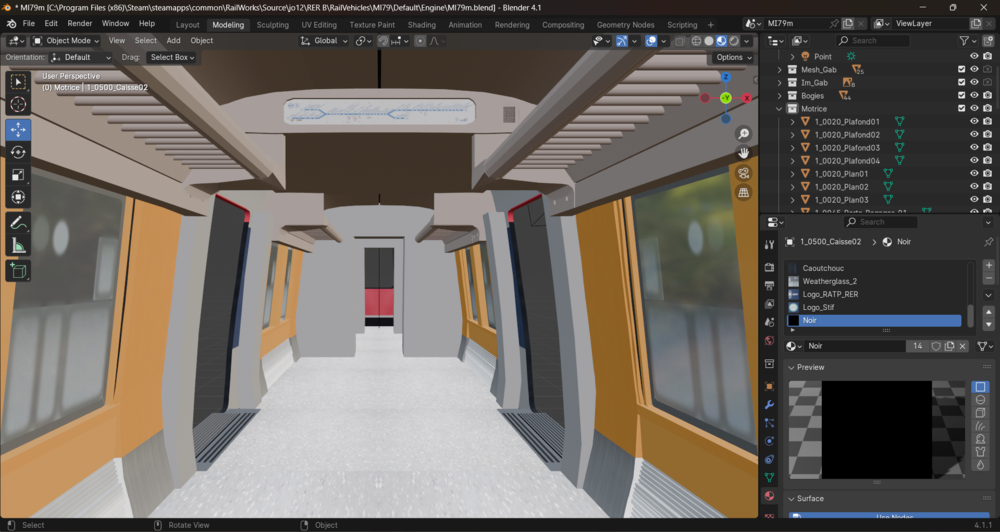The height and width of the screenshot is (532, 1000).
Task: Open the Render properties tab
Action: coord(770,267)
